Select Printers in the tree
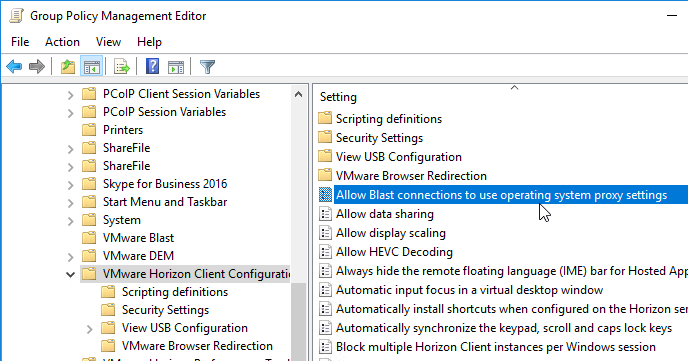 [123, 130]
